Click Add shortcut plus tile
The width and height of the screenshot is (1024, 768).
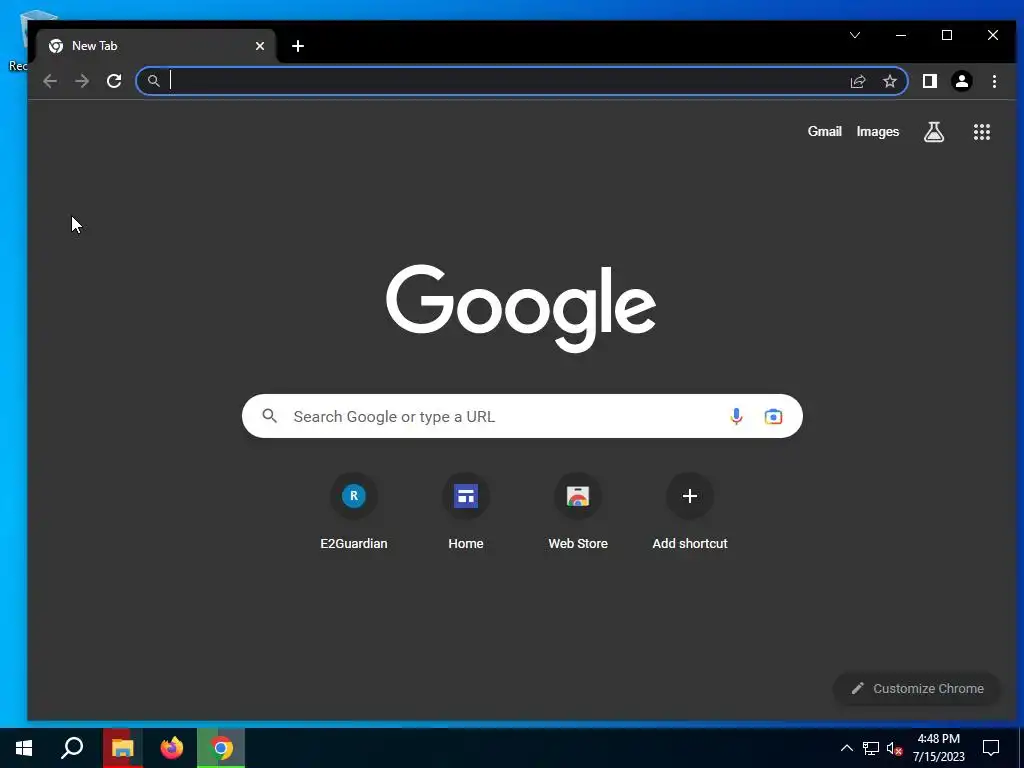coord(690,513)
